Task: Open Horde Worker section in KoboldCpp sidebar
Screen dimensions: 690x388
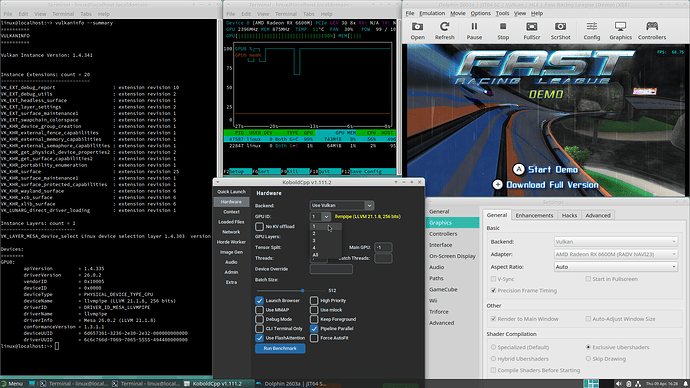Action: coord(231,242)
